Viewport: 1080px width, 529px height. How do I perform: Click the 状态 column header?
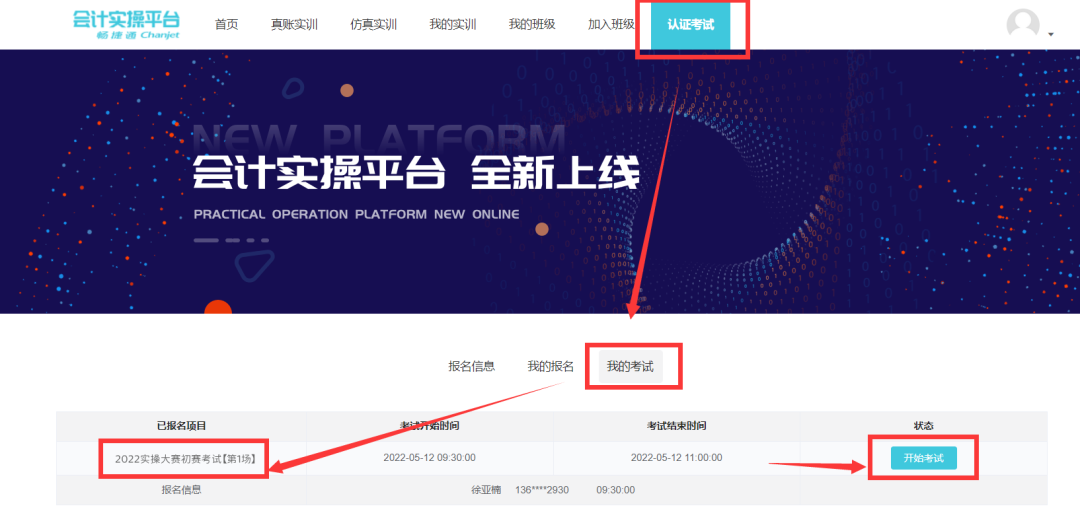924,426
